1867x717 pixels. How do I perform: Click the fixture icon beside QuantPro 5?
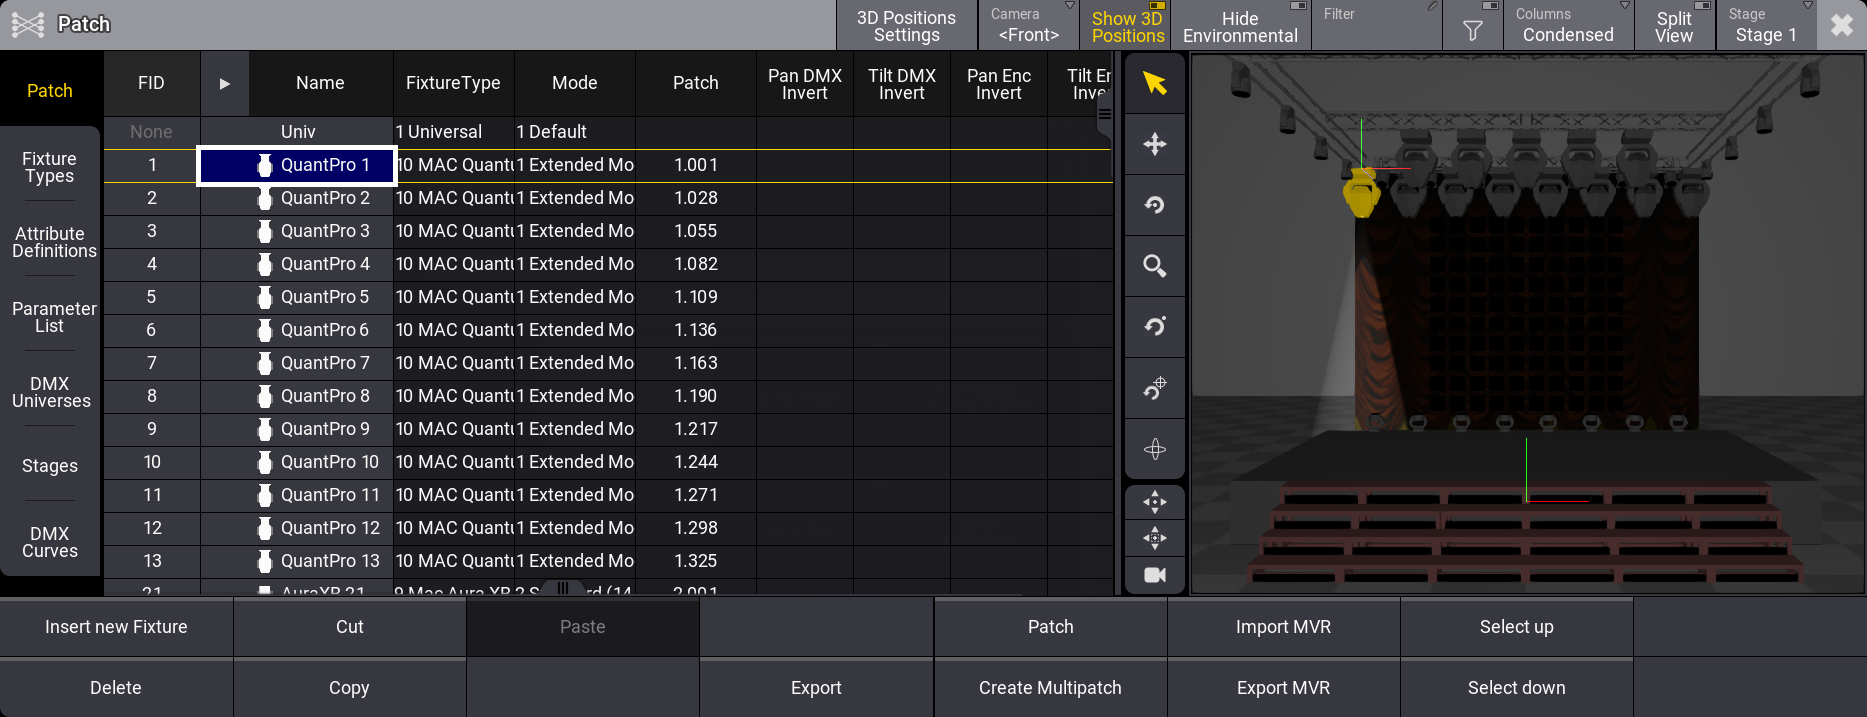(265, 297)
